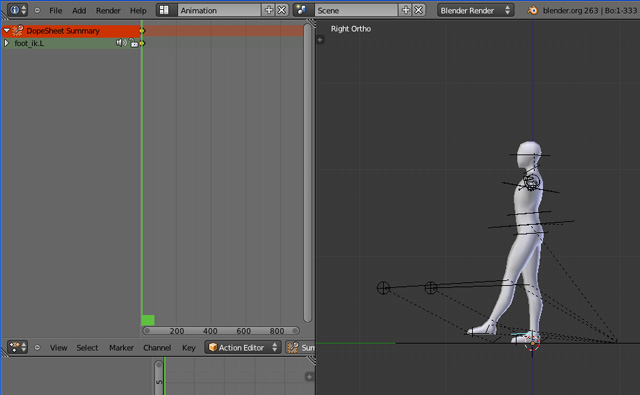Screen dimensions: 640x395
Task: Click the Right Ortho view label
Action: (x=351, y=29)
